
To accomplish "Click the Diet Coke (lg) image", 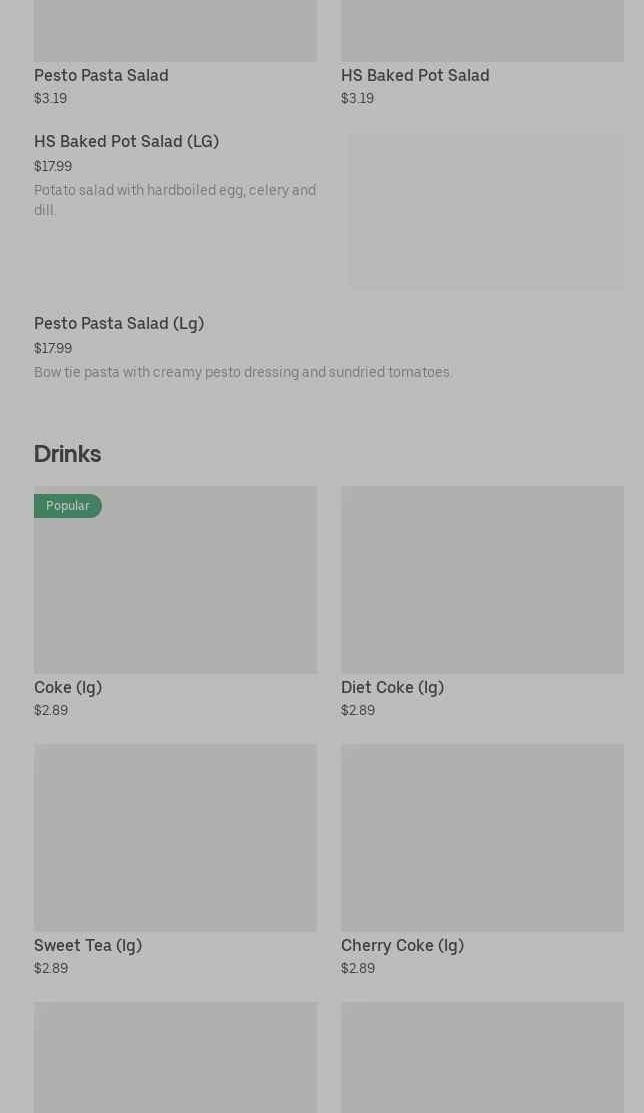I will (x=482, y=580).
